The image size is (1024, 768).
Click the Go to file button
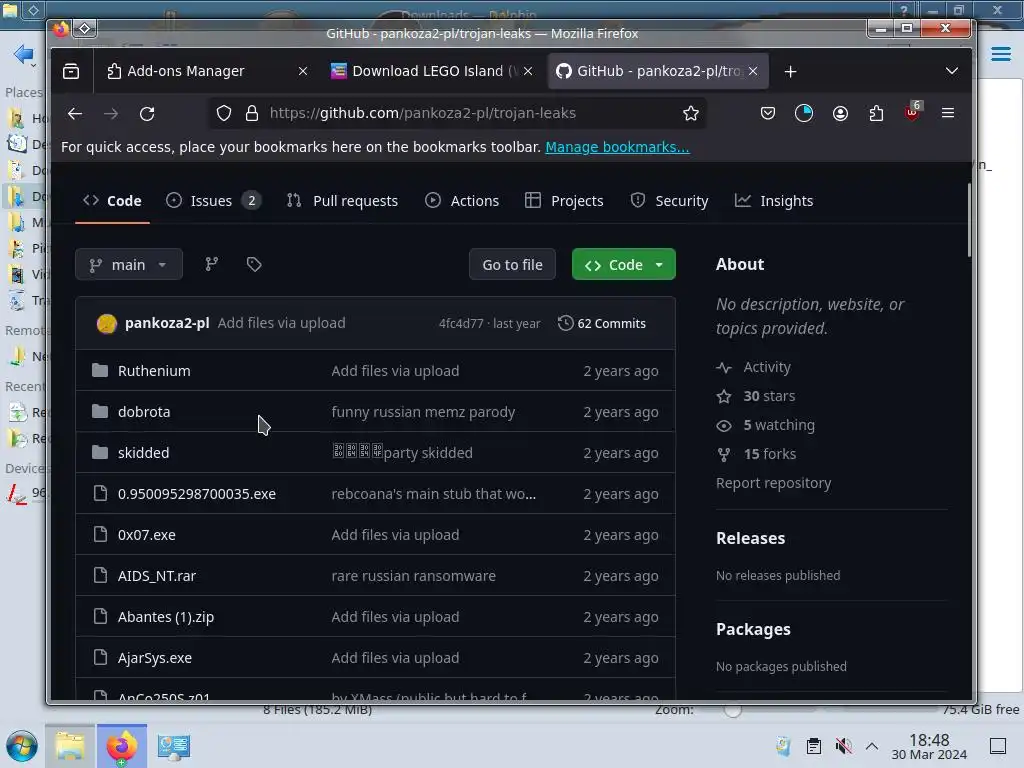(x=513, y=264)
